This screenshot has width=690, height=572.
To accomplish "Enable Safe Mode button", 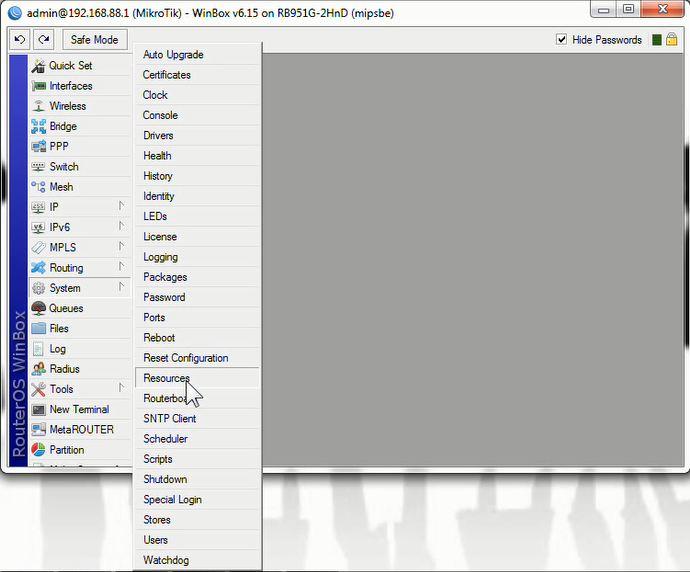I will (x=95, y=40).
